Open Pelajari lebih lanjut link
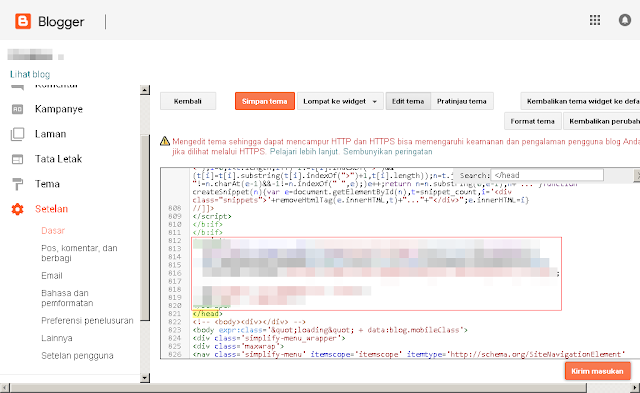640x393 pixels. pos(304,151)
